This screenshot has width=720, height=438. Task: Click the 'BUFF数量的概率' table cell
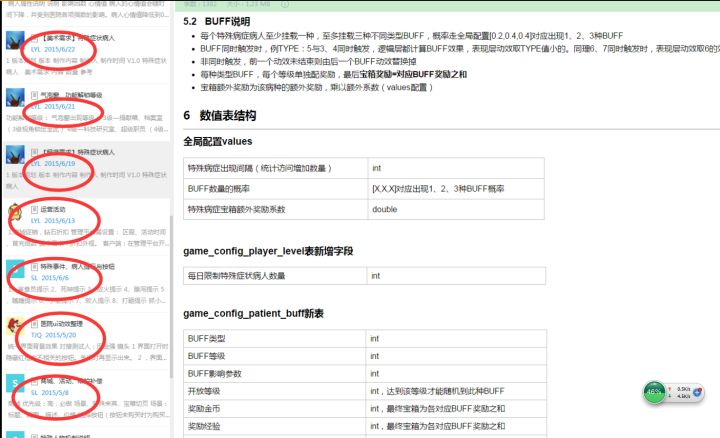[x=276, y=189]
